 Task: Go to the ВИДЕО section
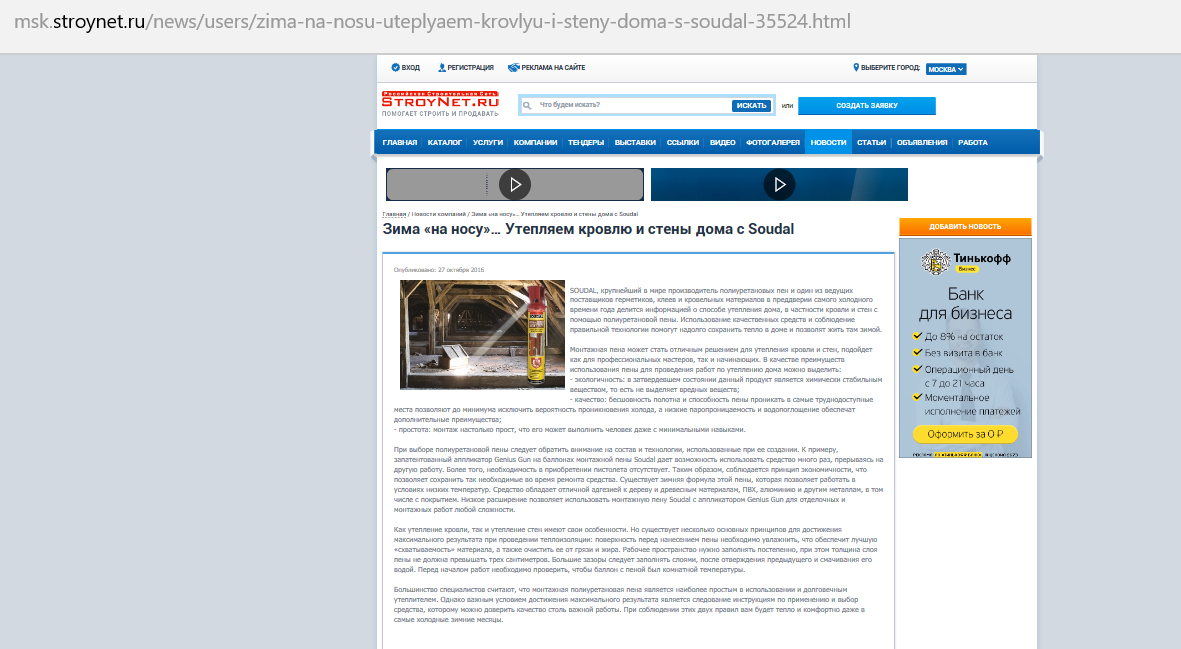722,142
